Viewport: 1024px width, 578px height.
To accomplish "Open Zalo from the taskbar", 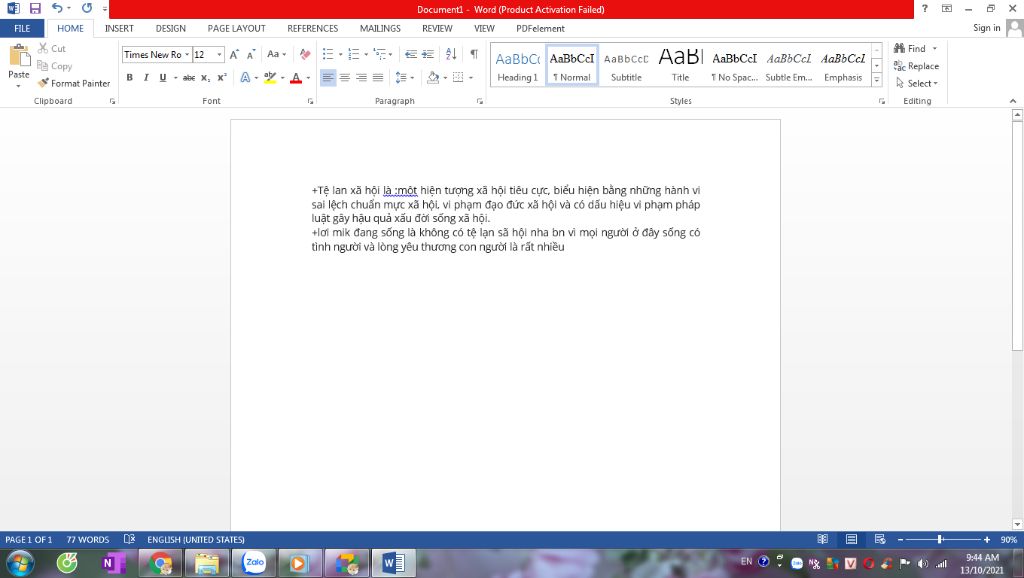I will pos(254,563).
